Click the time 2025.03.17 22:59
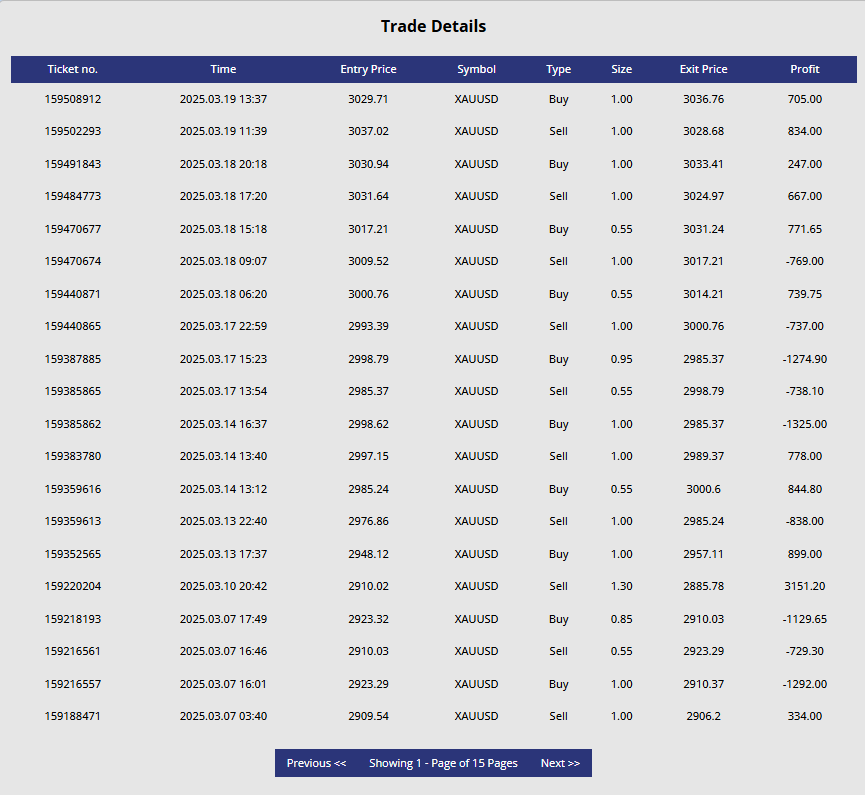 tap(223, 327)
